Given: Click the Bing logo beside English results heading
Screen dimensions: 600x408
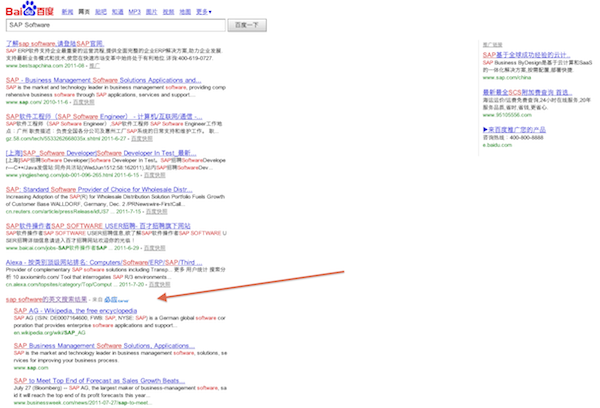Looking at the screenshot, I should pos(116,300).
